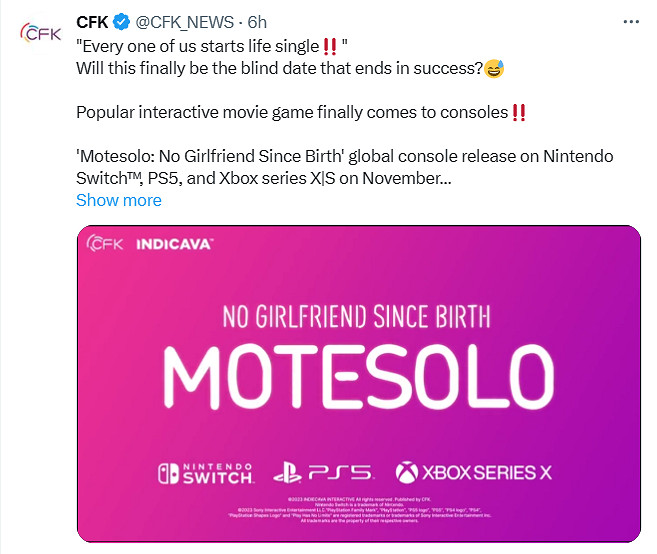The image size is (657, 554).
Task: Click the CFK logo inside banner
Action: tap(105, 243)
